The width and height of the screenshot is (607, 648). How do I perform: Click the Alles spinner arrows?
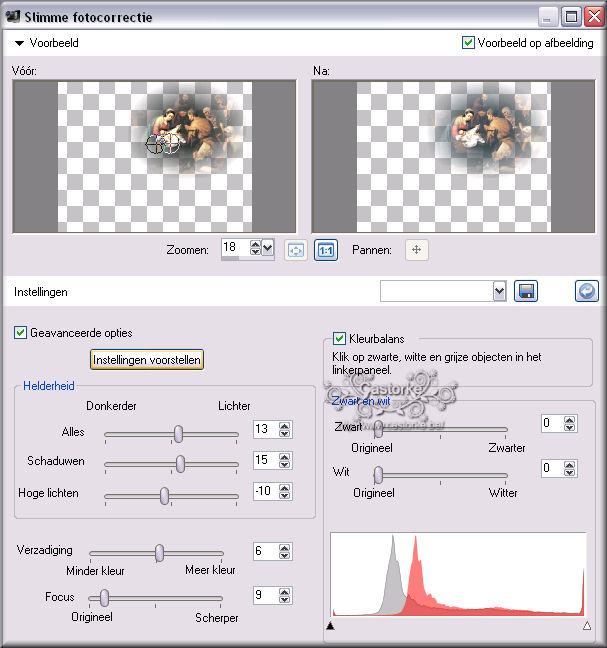284,429
